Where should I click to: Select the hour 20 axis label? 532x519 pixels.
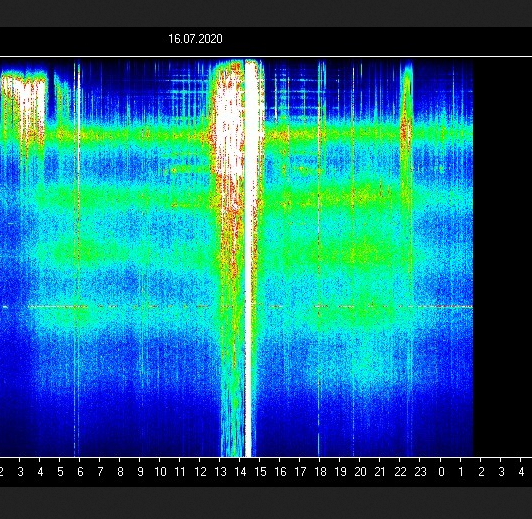pyautogui.click(x=360, y=472)
